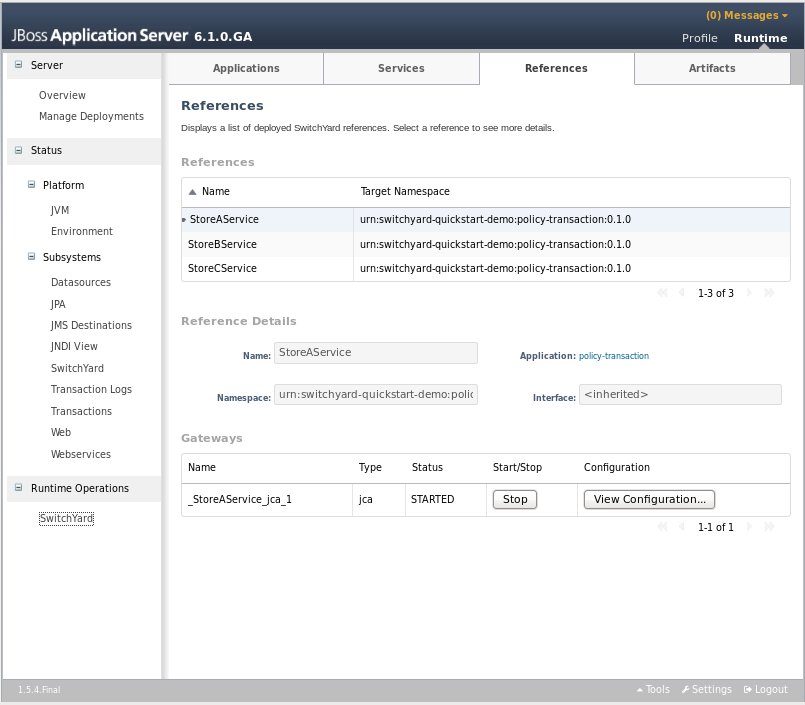This screenshot has height=705, width=805.
Task: Go to the Profile view
Action: click(x=699, y=38)
